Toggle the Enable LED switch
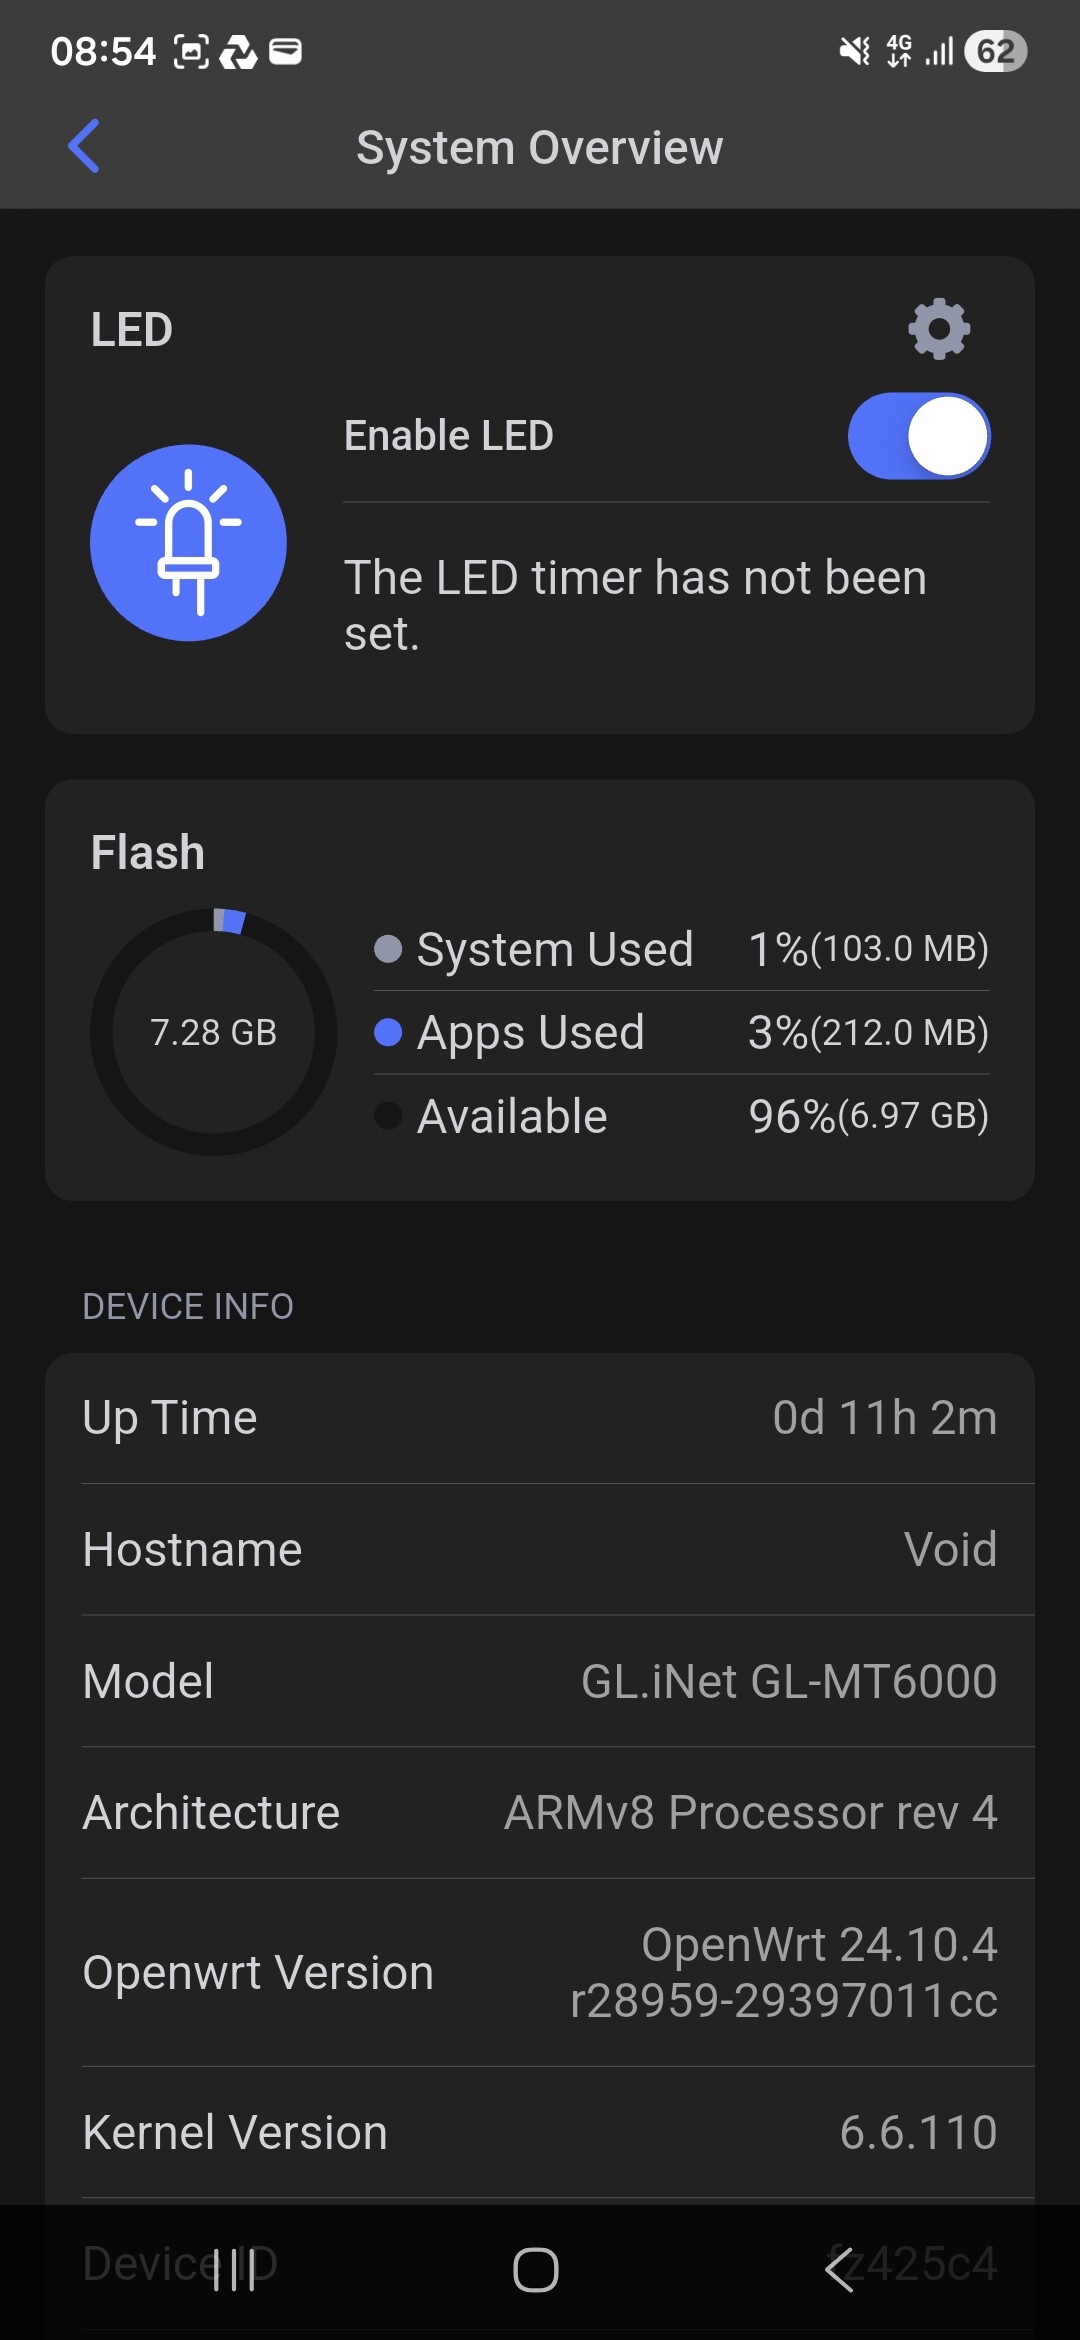Screen dimensions: 1080x2340 click(918, 436)
